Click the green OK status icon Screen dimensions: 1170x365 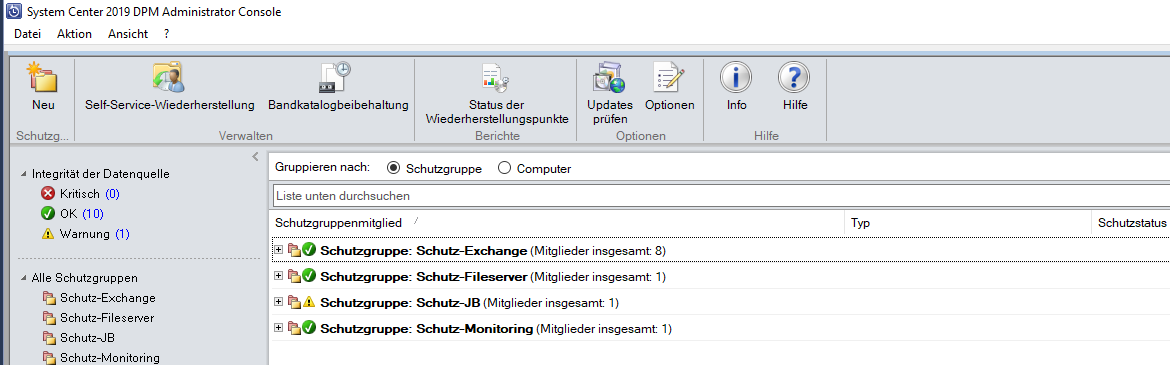click(49, 213)
